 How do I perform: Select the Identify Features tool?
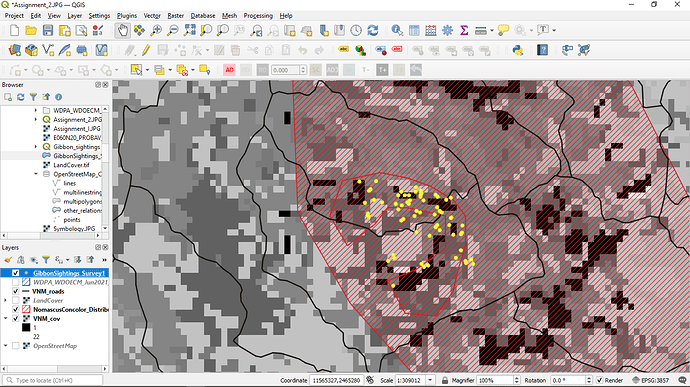tap(397, 30)
